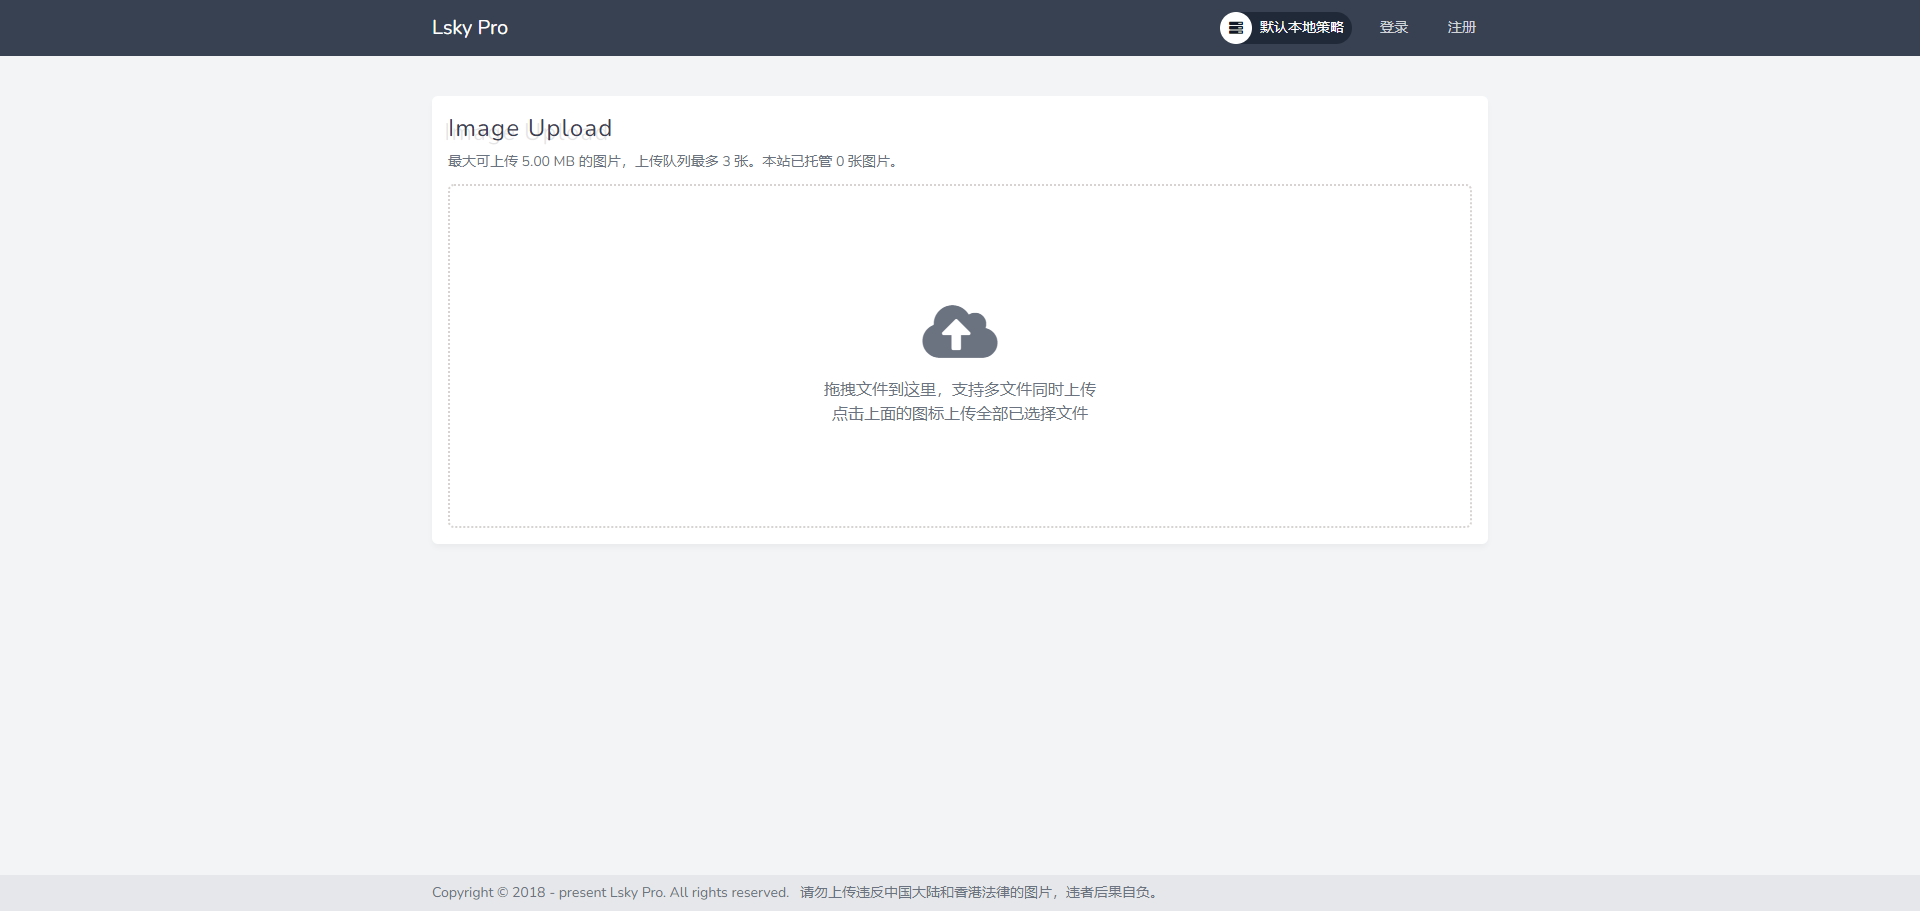The width and height of the screenshot is (1920, 911).
Task: Click the 上传队列最多 3 张 text
Action: (692, 161)
